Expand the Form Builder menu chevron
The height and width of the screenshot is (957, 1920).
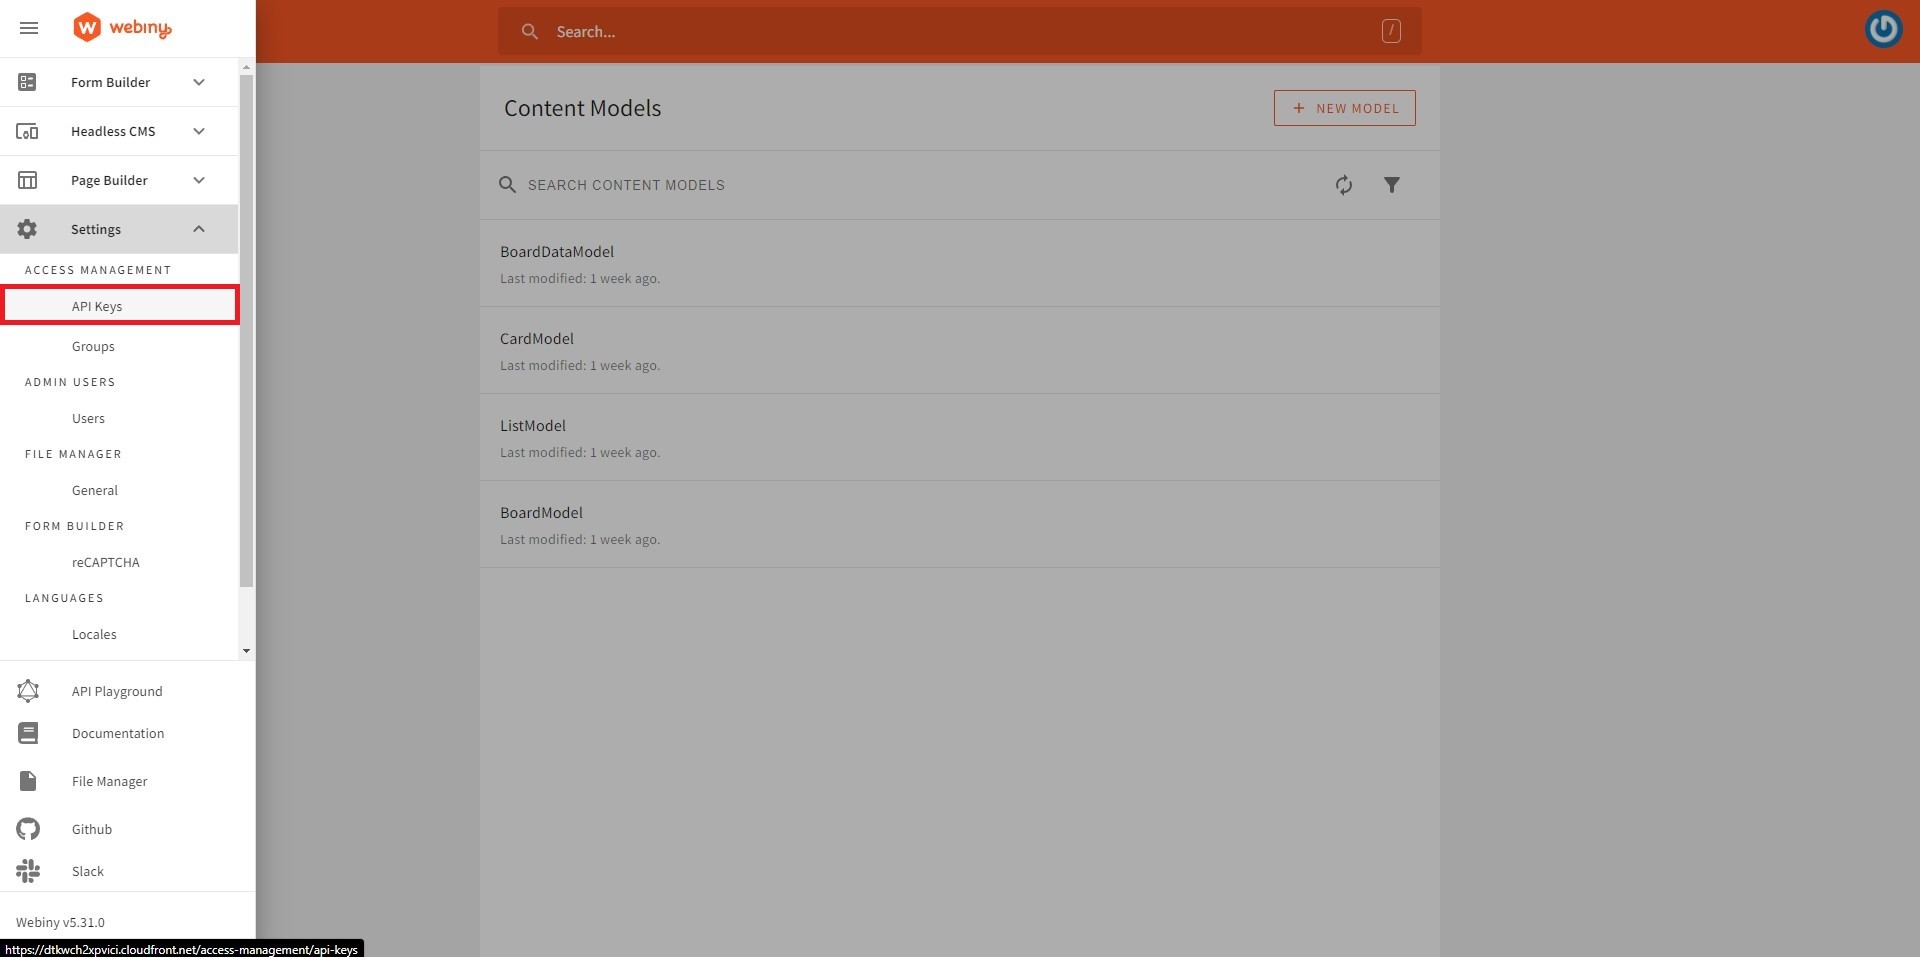(199, 82)
